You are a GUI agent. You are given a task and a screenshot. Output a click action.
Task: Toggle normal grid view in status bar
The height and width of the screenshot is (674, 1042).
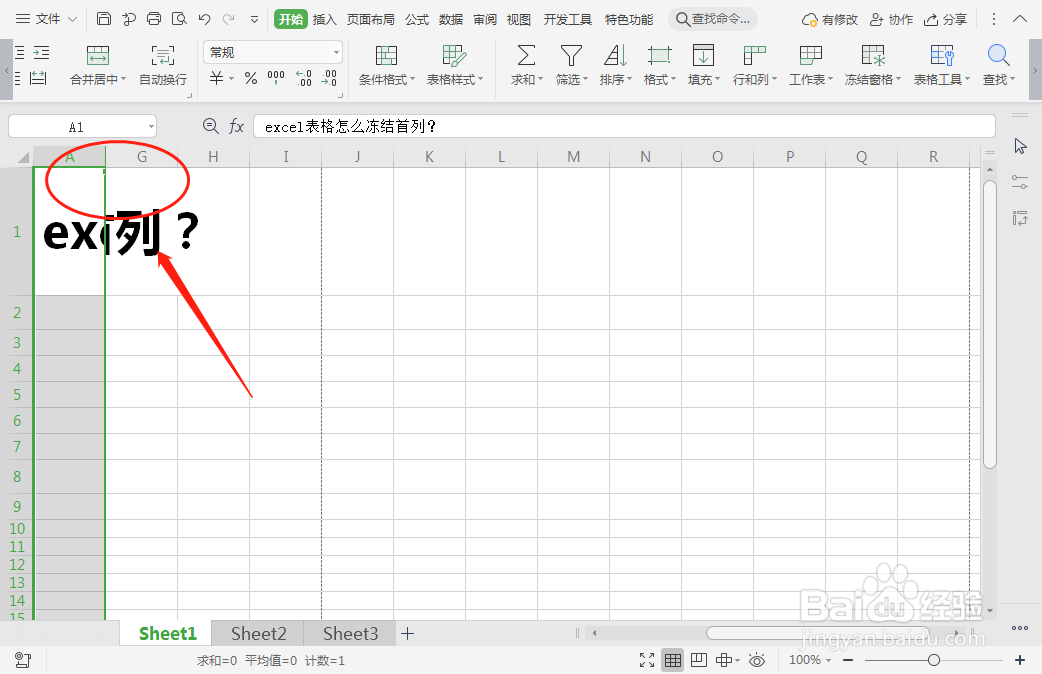click(x=673, y=660)
